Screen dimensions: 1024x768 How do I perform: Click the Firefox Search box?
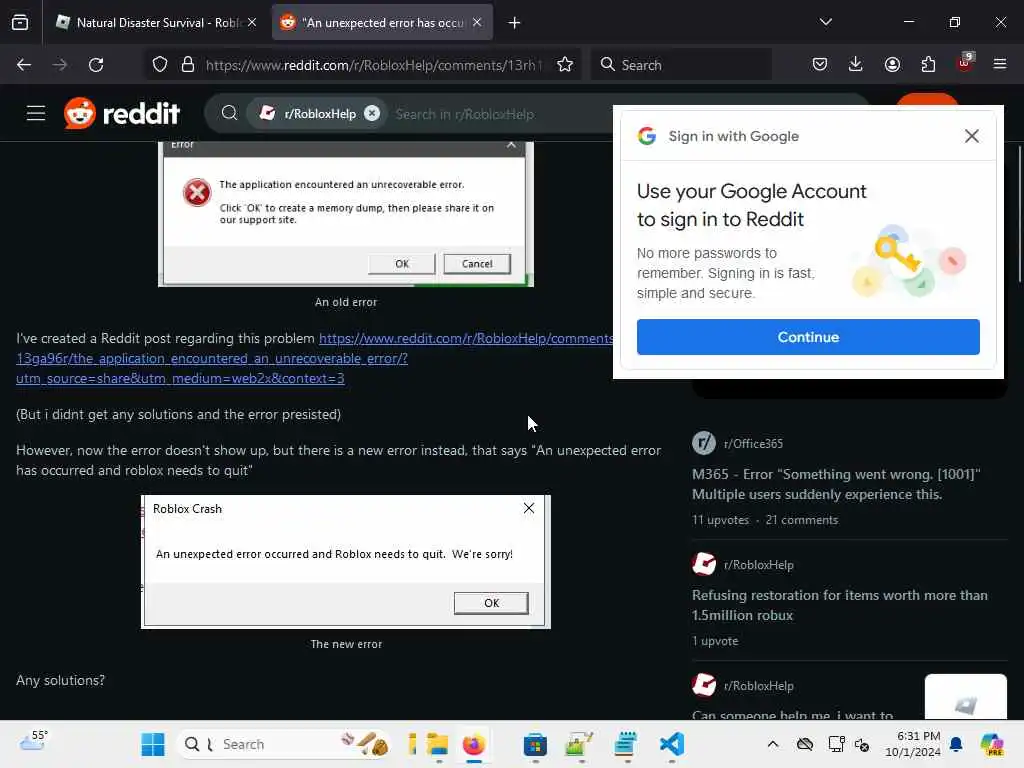[682, 65]
